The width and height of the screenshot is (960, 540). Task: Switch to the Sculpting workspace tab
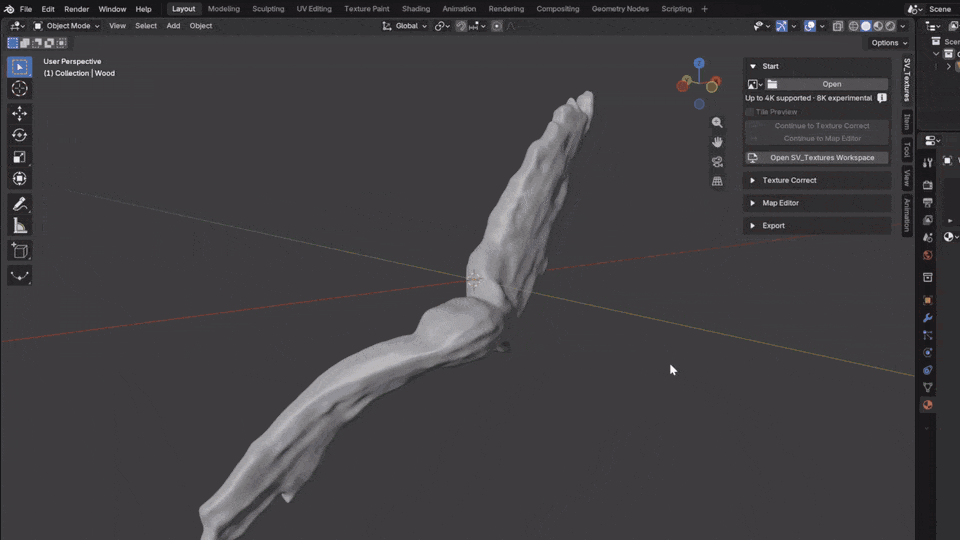[268, 9]
